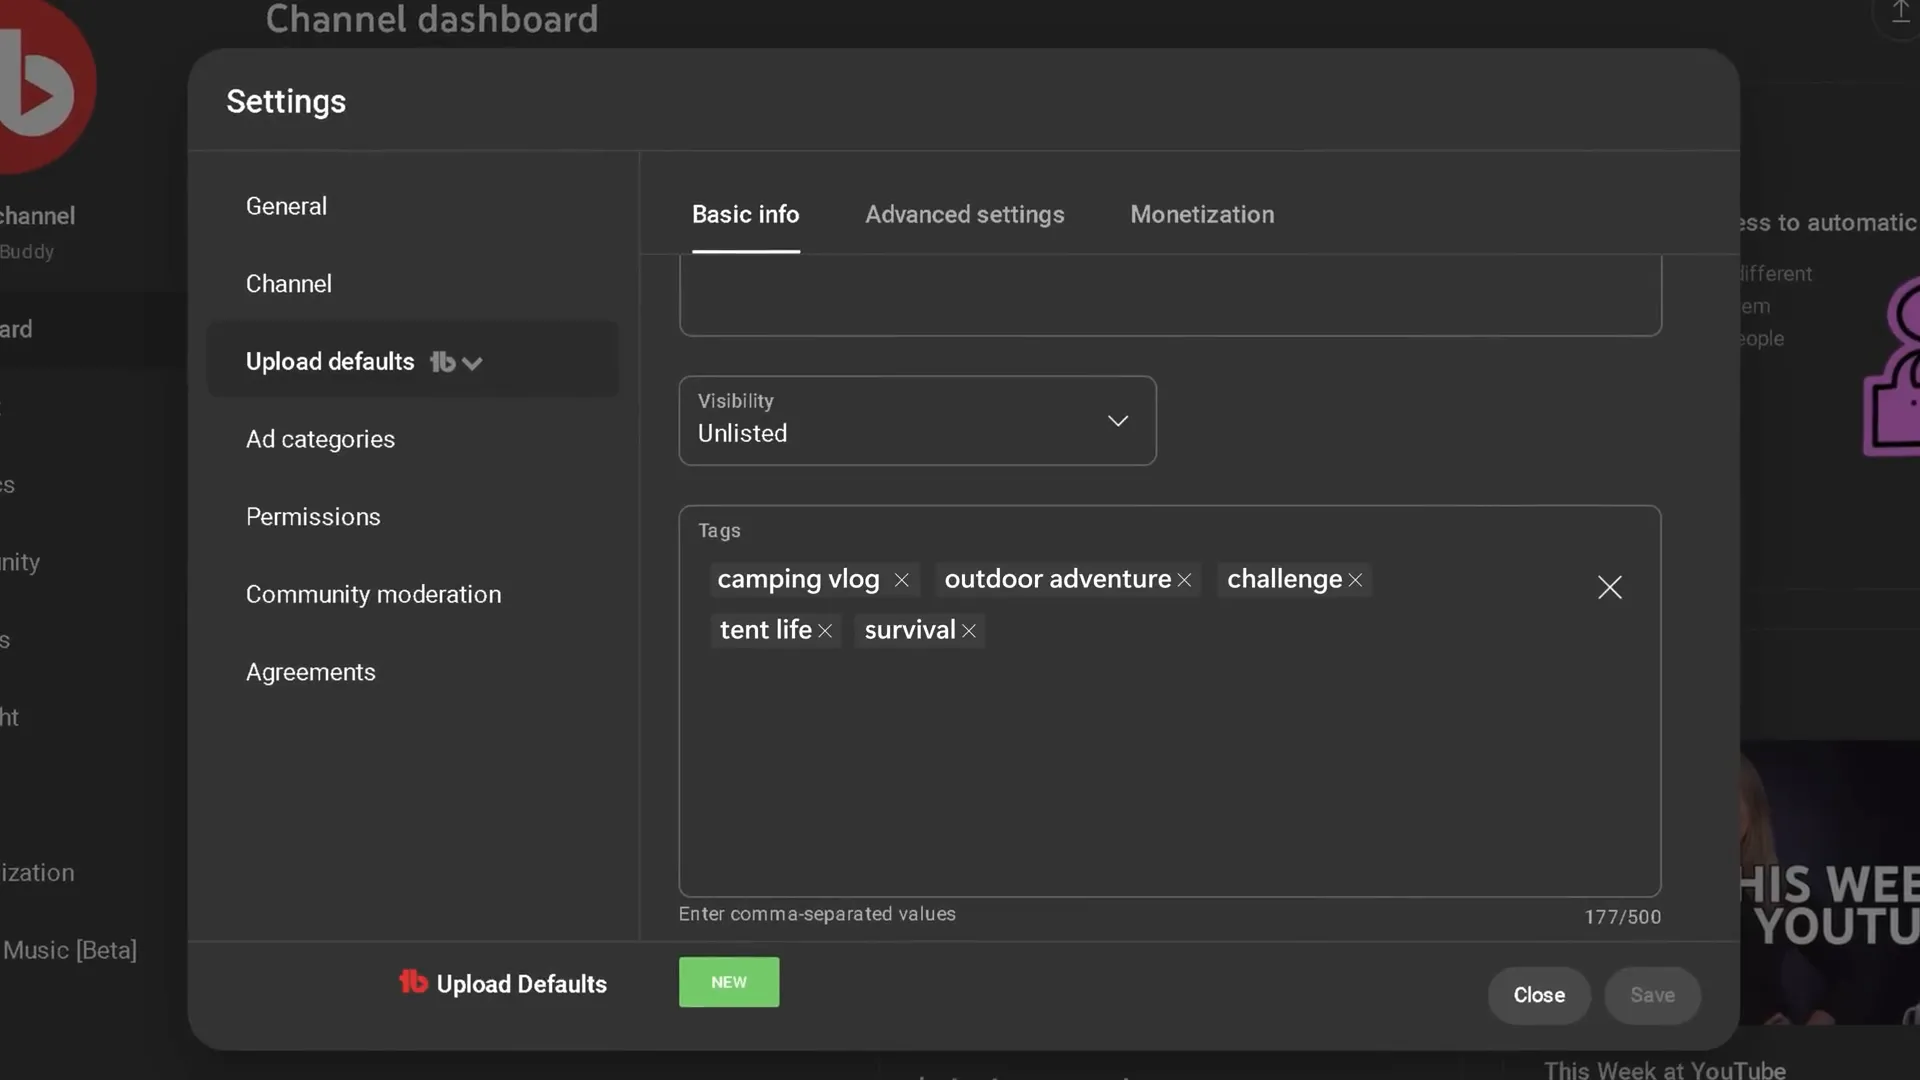
Task: Remove the "tent life" tag
Action: click(x=826, y=630)
